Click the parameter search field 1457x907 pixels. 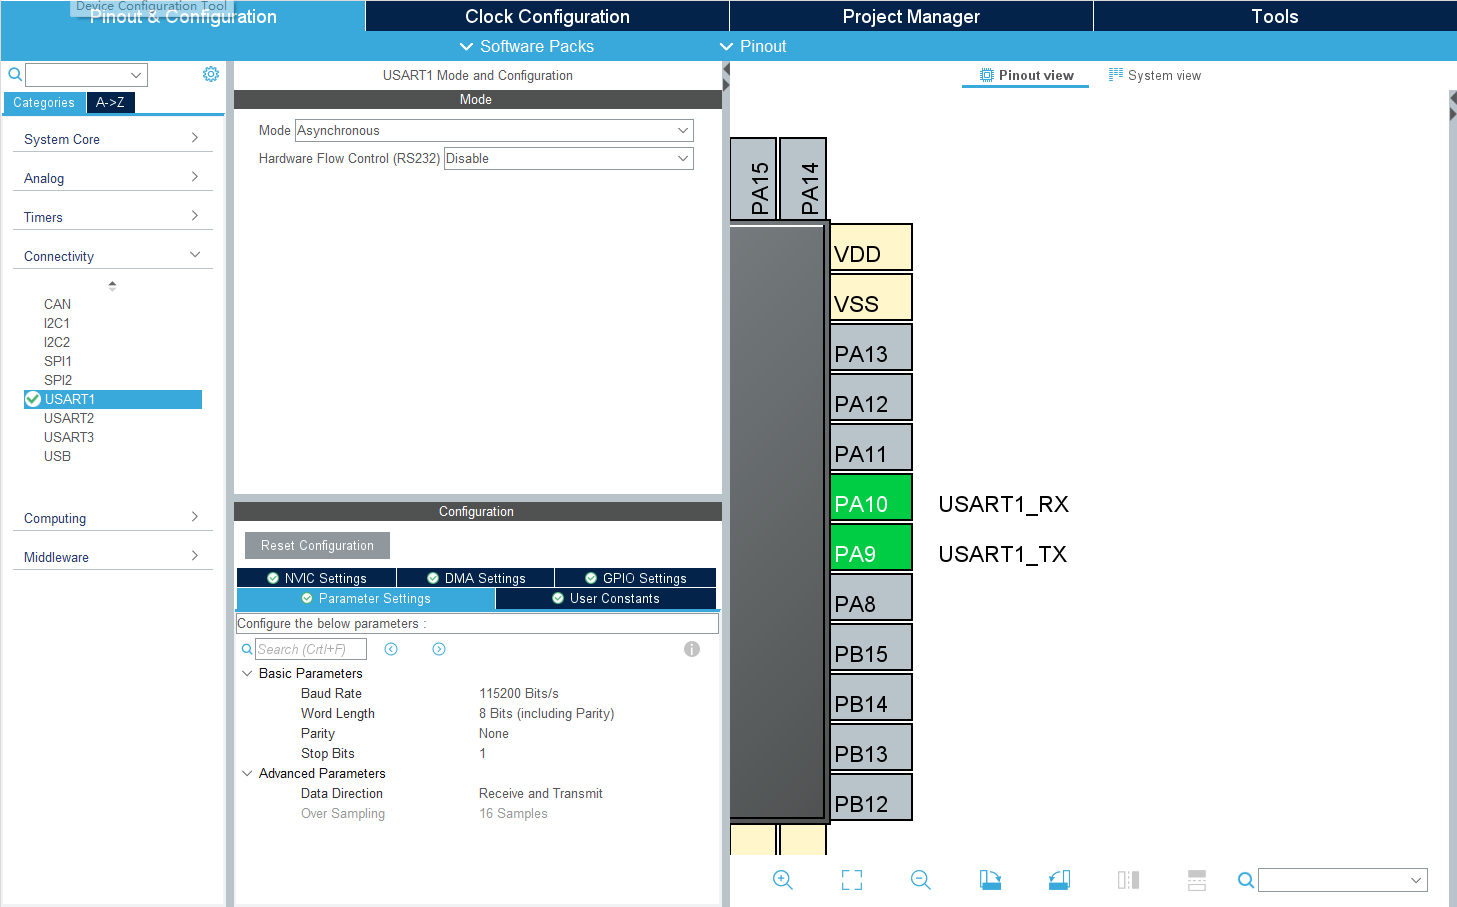pyautogui.click(x=310, y=649)
